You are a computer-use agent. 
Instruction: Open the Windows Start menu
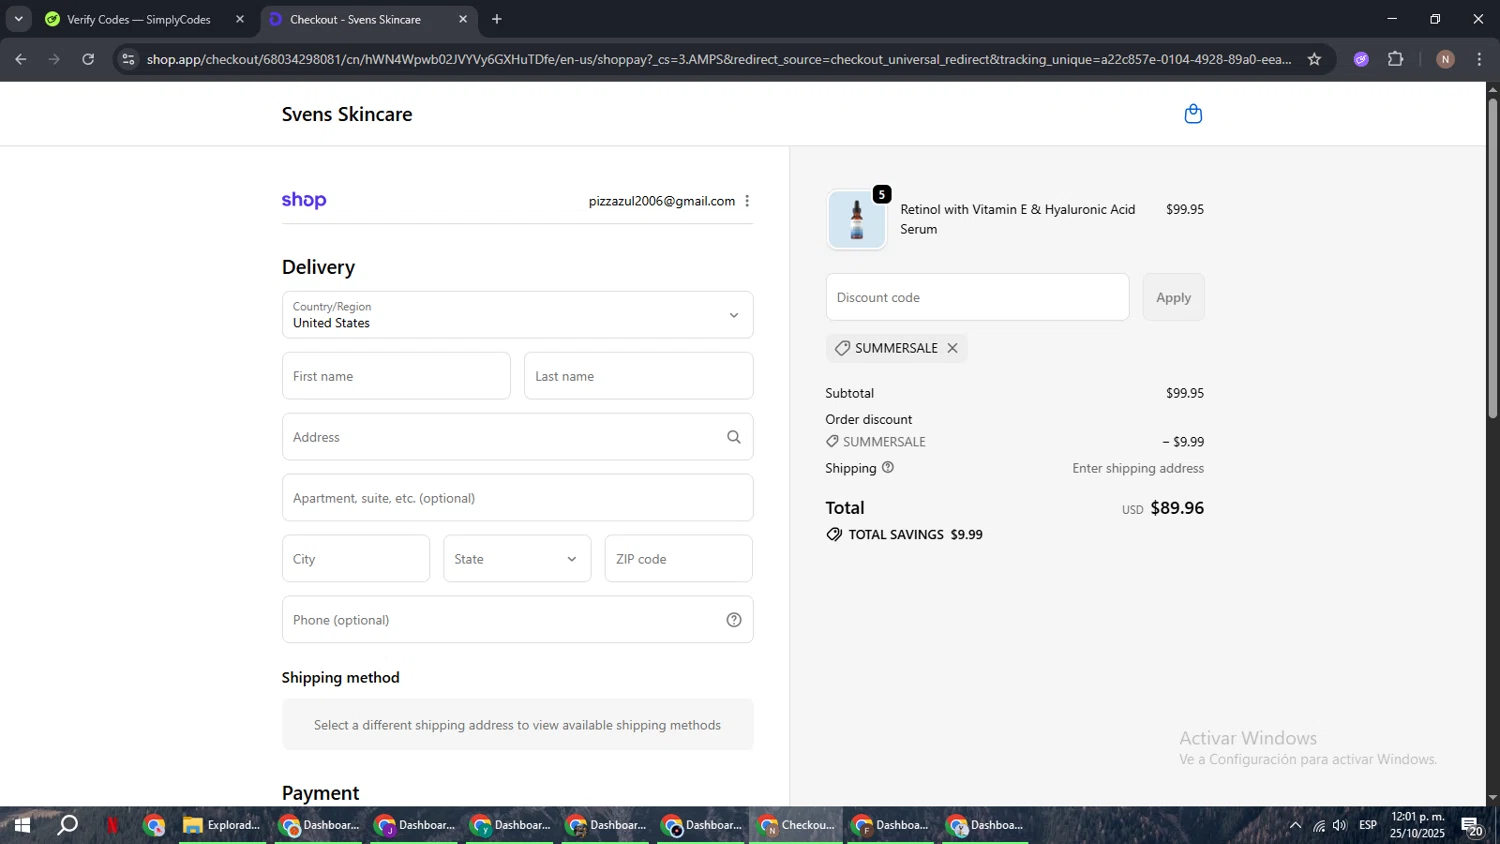pyautogui.click(x=21, y=825)
